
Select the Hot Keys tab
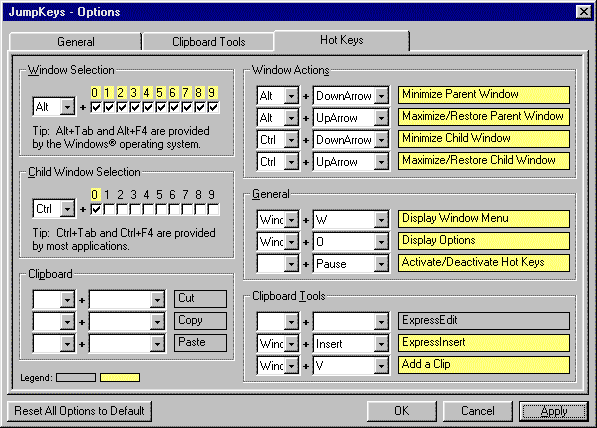[x=342, y=40]
